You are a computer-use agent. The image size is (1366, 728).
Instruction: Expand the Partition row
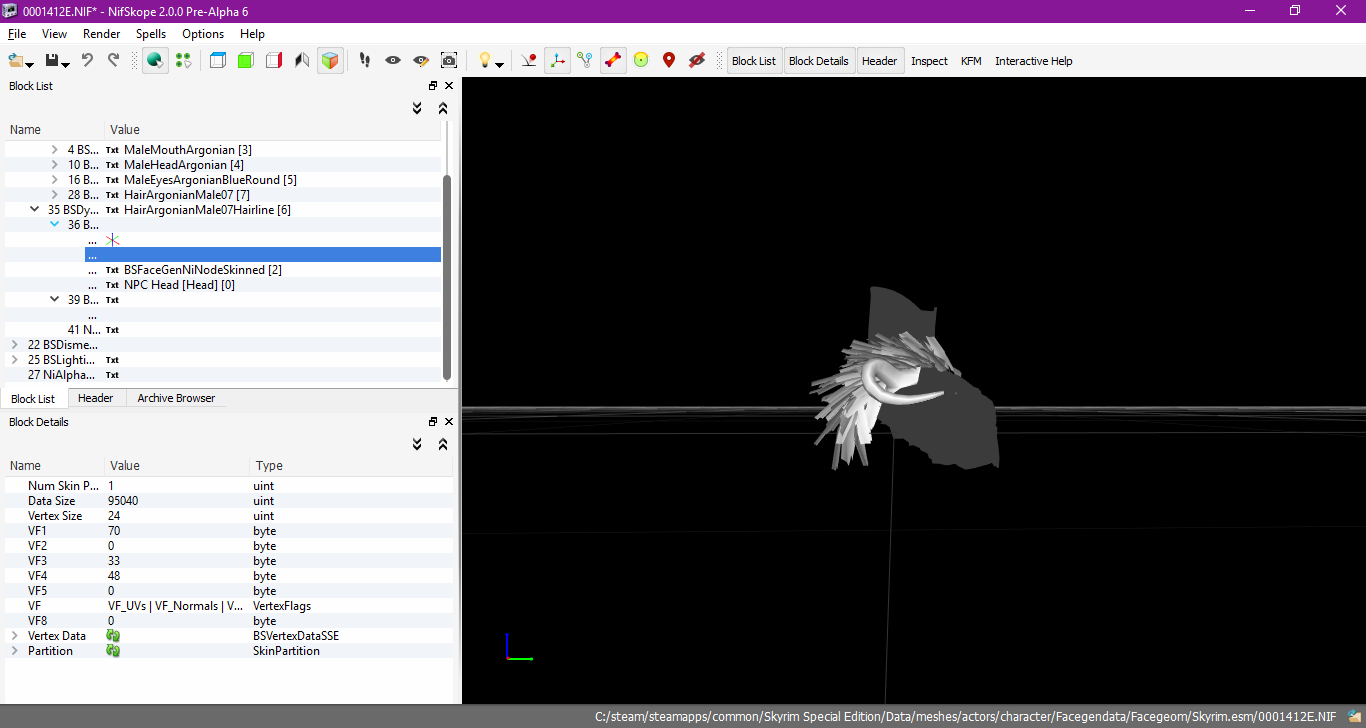point(15,651)
